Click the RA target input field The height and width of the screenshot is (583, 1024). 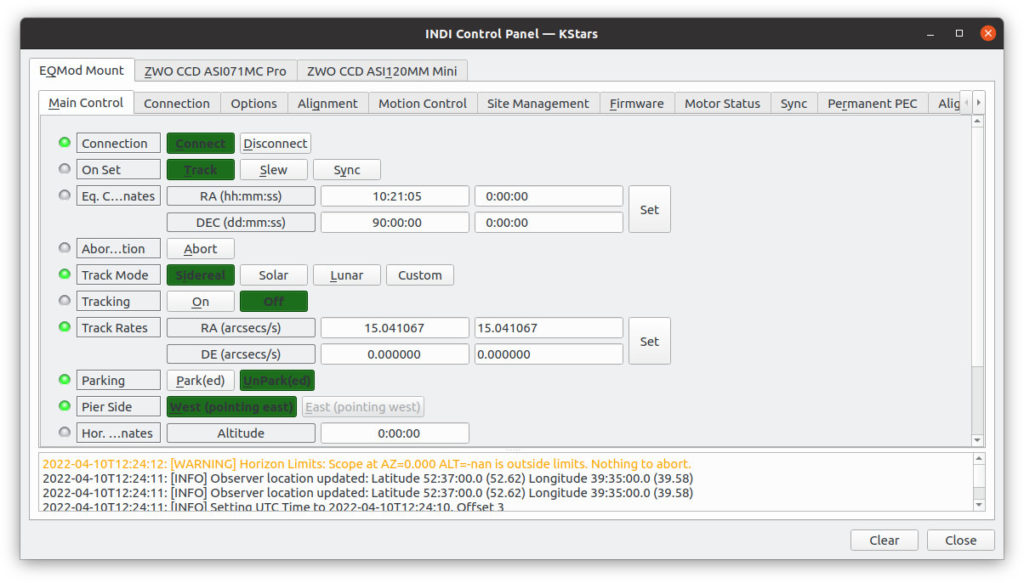(549, 196)
